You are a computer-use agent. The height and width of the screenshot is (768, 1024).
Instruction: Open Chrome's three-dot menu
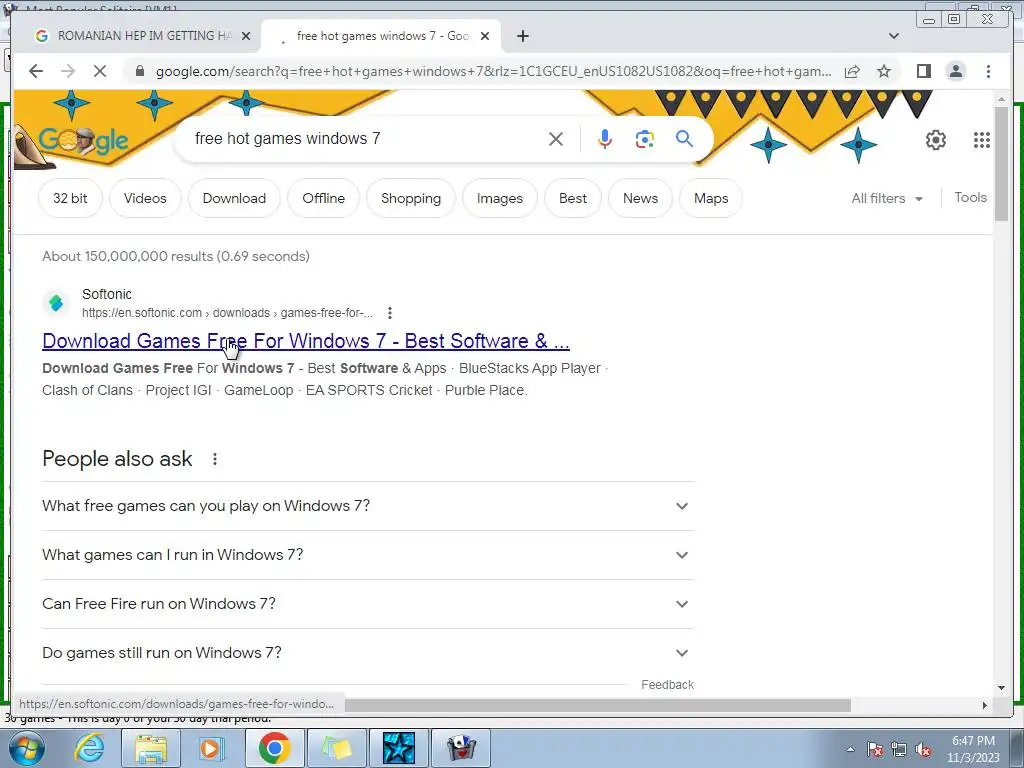pos(989,71)
